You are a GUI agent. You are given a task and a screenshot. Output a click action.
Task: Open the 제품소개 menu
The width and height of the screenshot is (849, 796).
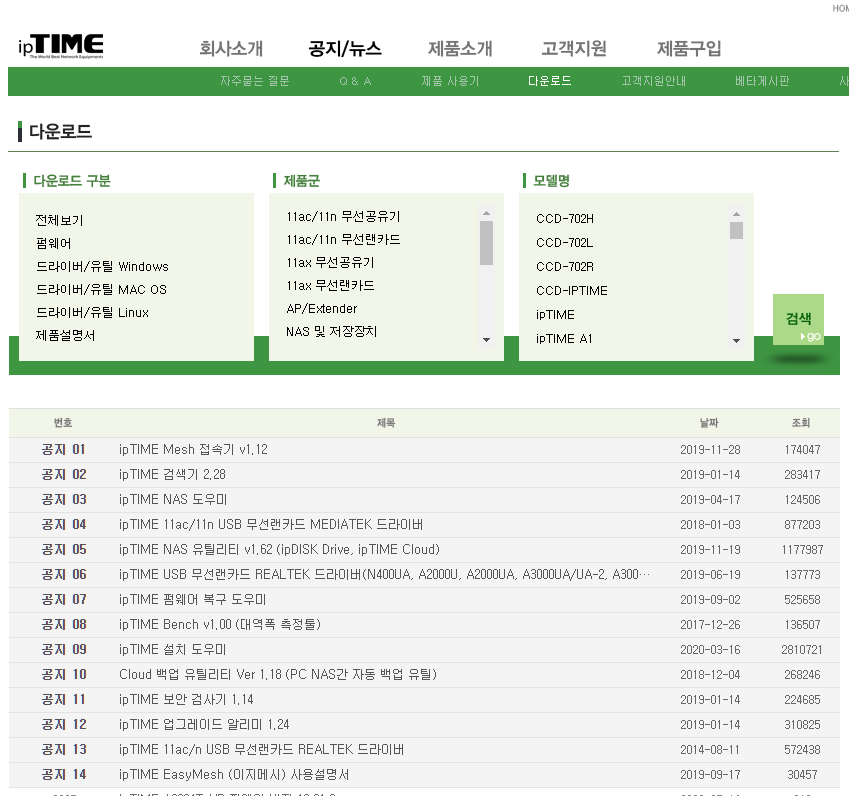pos(460,48)
